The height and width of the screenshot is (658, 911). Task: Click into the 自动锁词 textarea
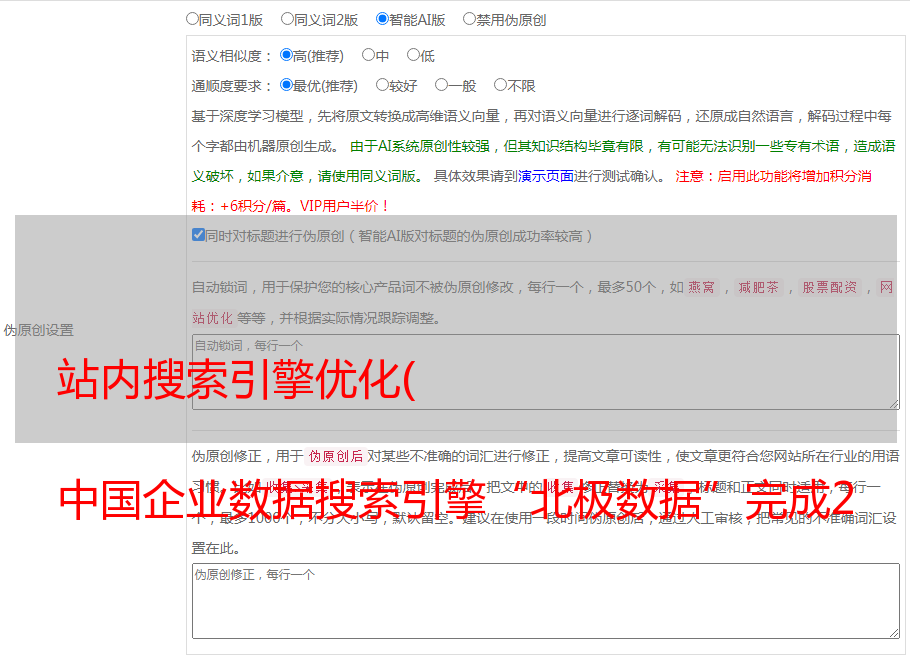point(546,372)
